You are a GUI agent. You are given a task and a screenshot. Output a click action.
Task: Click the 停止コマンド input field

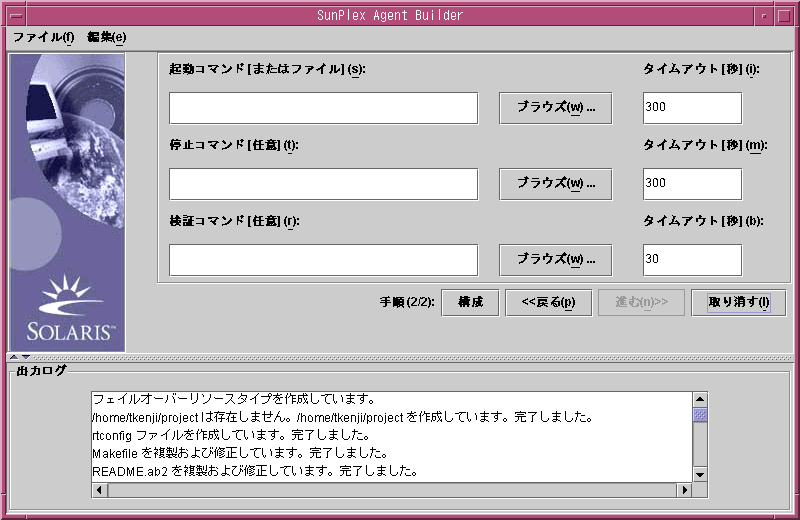(x=323, y=184)
